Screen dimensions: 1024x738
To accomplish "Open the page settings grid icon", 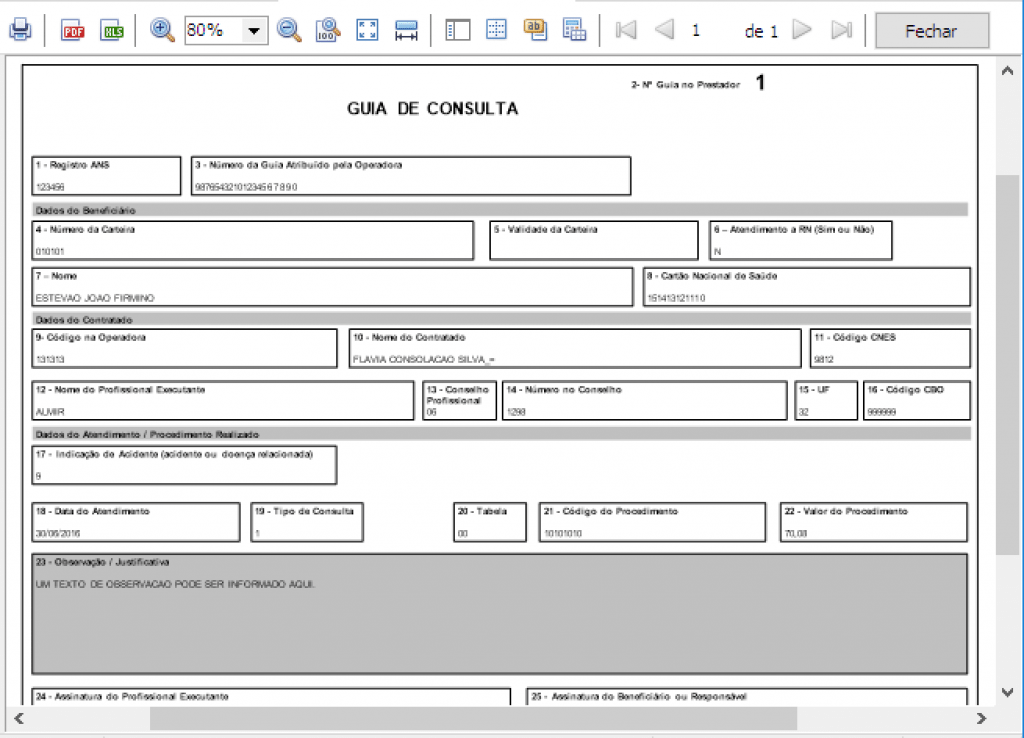I will pyautogui.click(x=496, y=30).
